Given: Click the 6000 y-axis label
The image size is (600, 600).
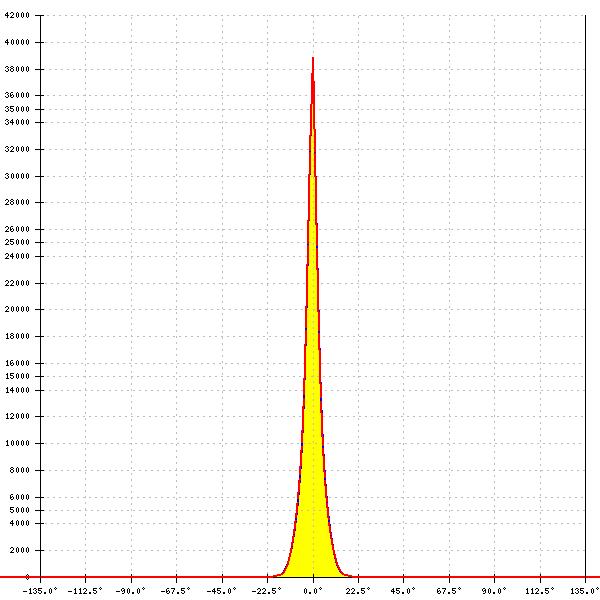Looking at the screenshot, I should 19,497.
